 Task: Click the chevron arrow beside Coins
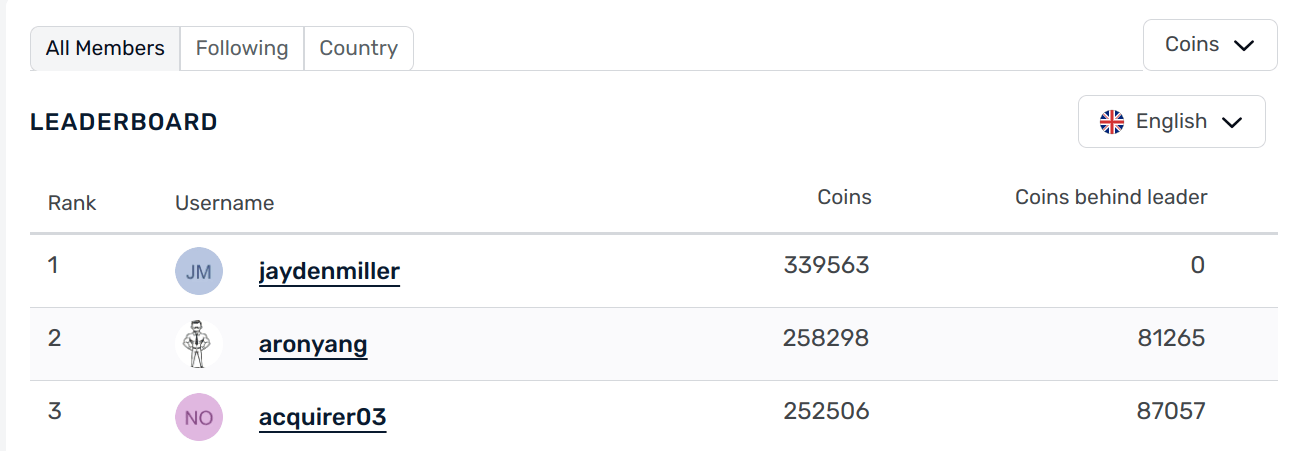click(1243, 46)
